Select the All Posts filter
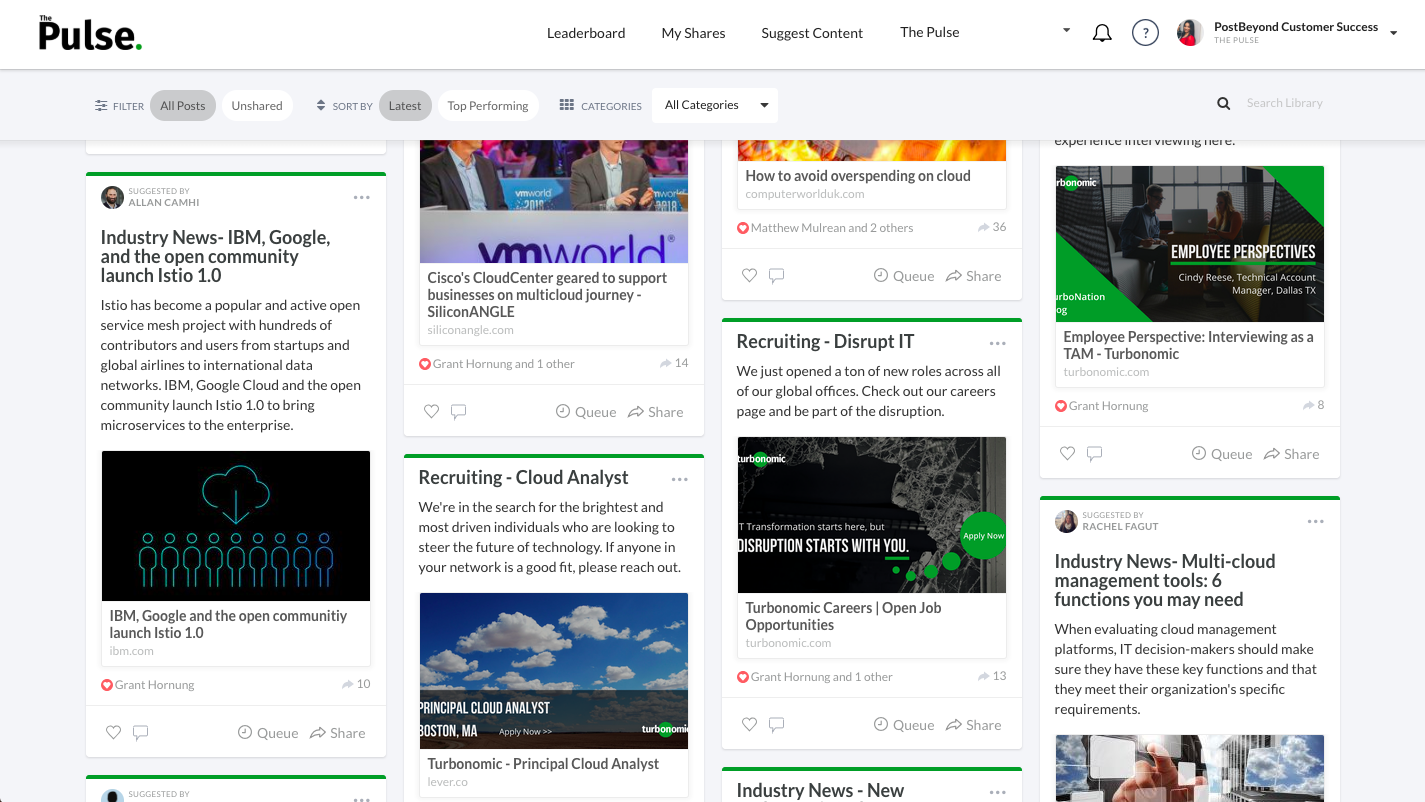Image resolution: width=1425 pixels, height=802 pixels. (x=183, y=106)
